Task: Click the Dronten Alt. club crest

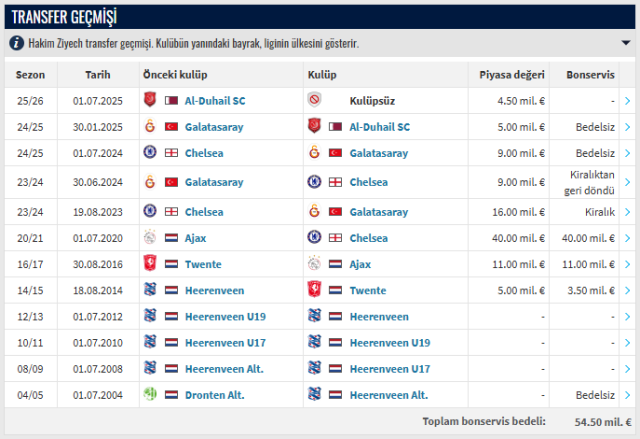Action: coord(150,394)
